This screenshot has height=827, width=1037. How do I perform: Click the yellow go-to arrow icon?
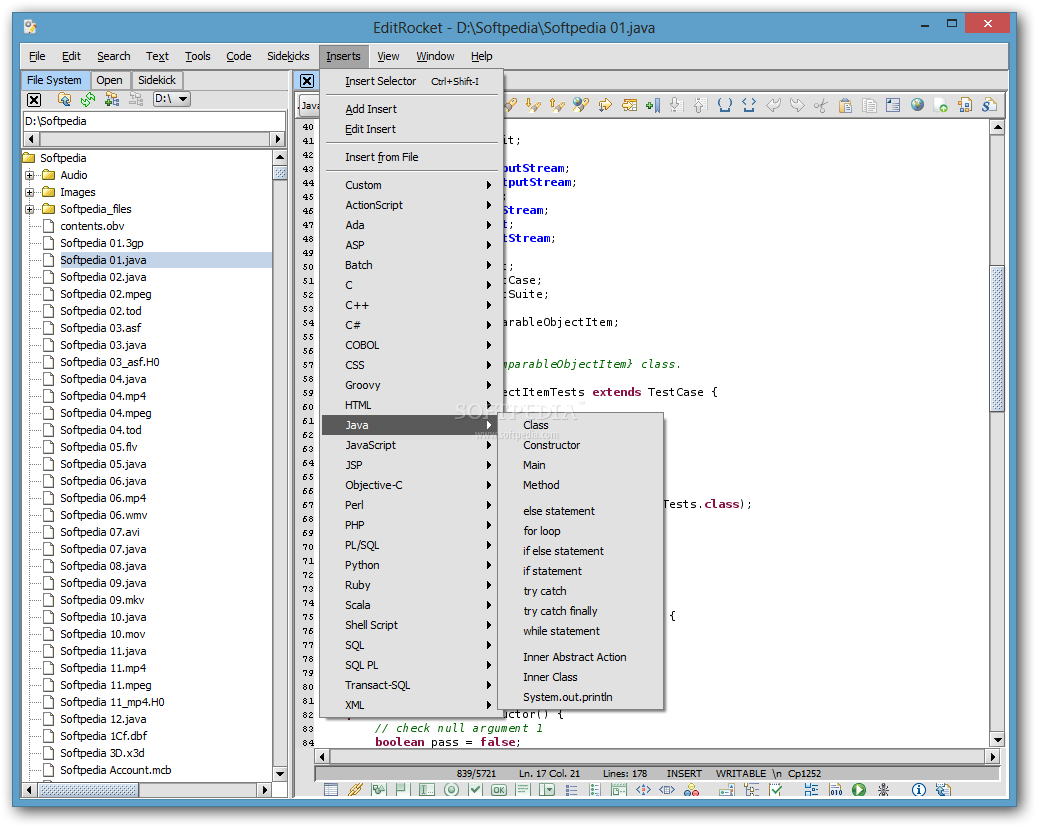point(604,105)
